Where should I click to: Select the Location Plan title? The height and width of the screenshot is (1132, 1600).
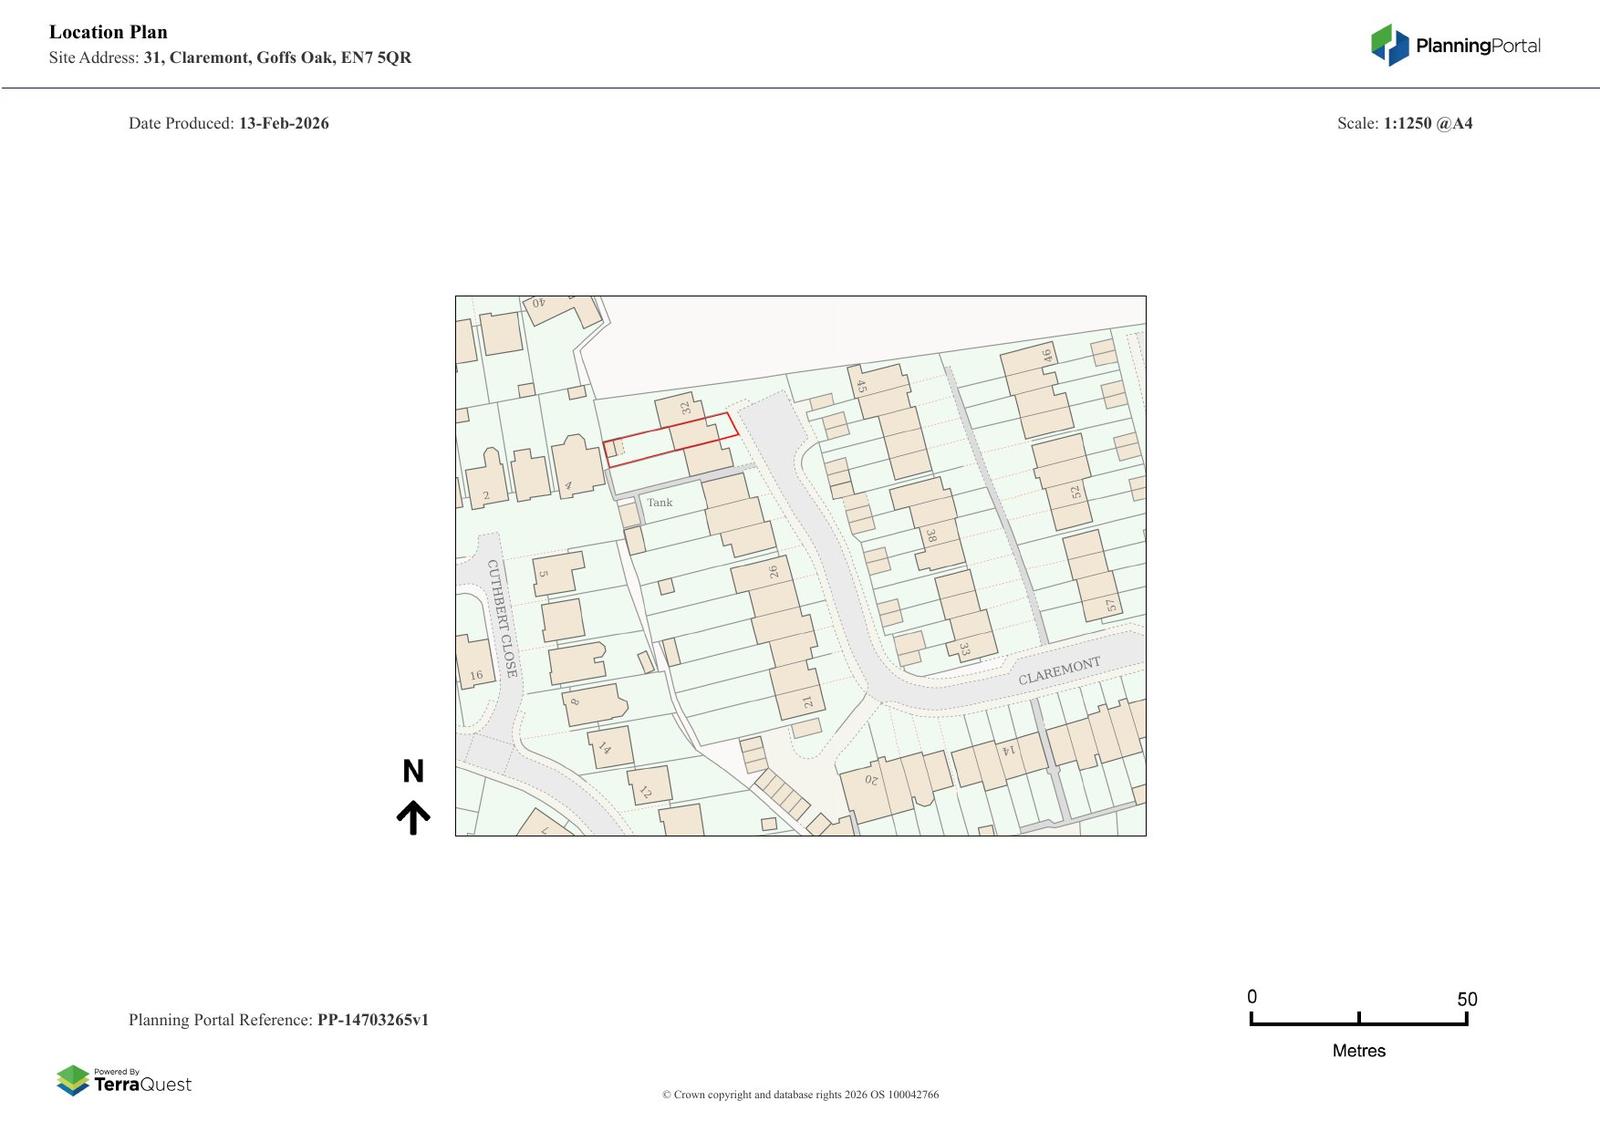point(108,32)
